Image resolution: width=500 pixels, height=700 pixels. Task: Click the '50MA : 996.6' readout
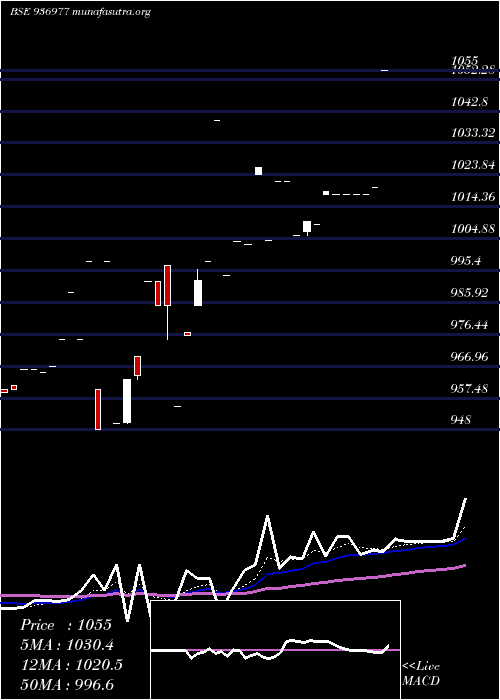point(67,684)
